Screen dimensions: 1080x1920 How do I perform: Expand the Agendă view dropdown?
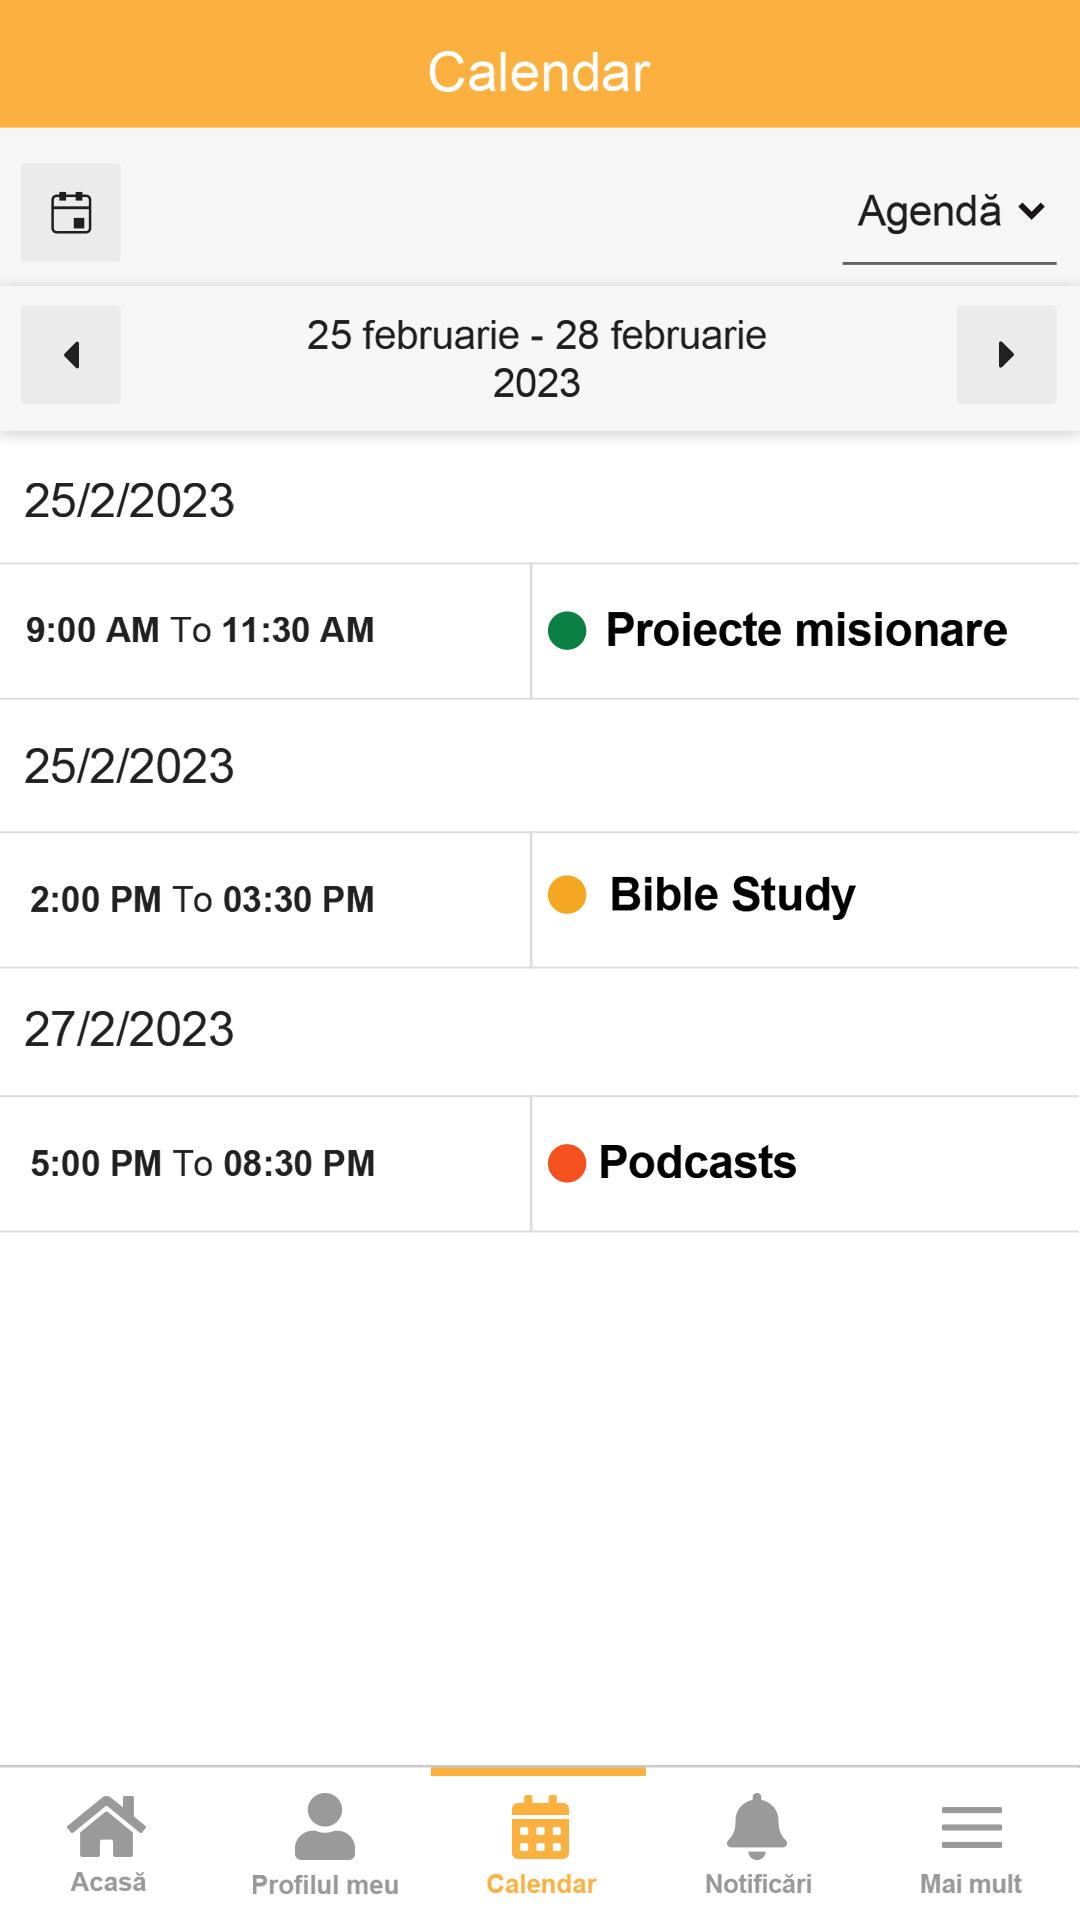[x=949, y=213]
